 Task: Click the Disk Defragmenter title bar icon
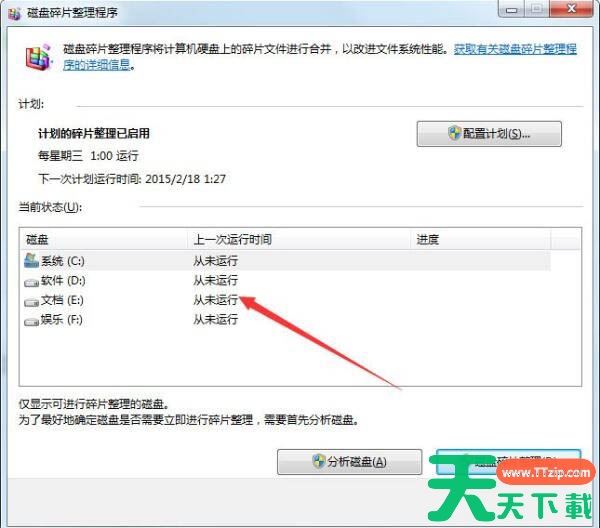[x=15, y=13]
